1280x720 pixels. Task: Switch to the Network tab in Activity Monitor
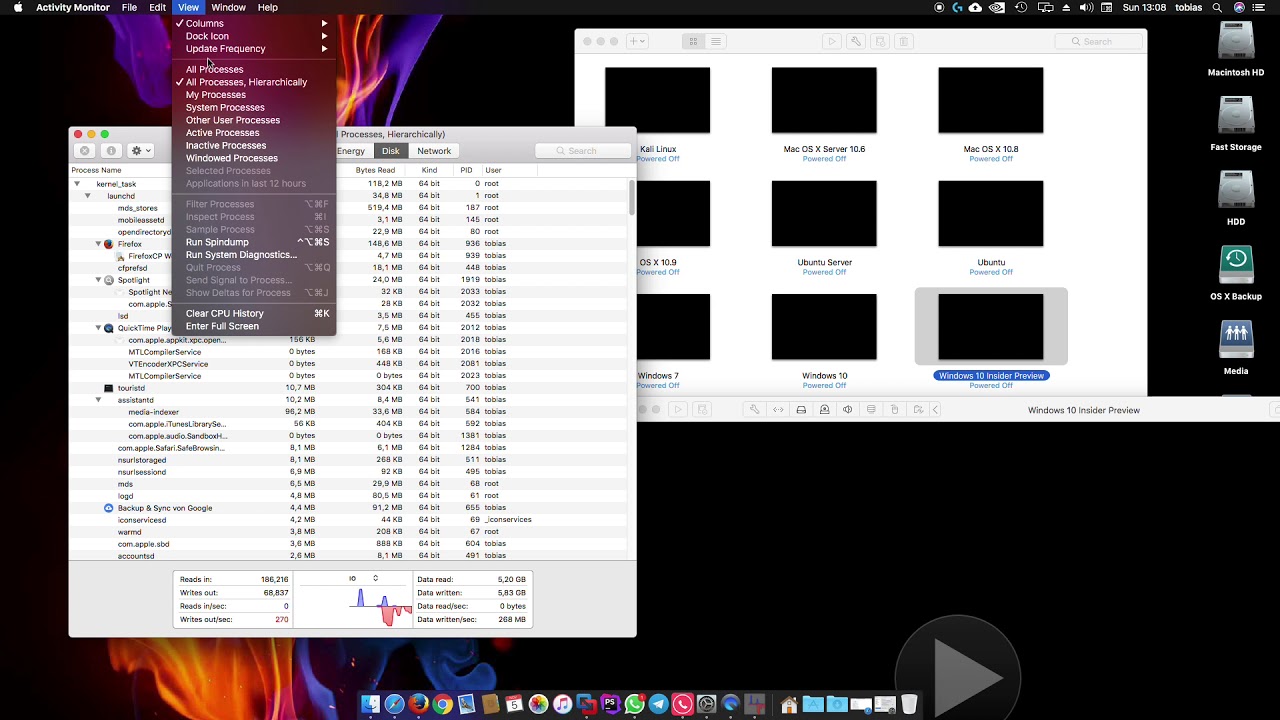[x=434, y=151]
